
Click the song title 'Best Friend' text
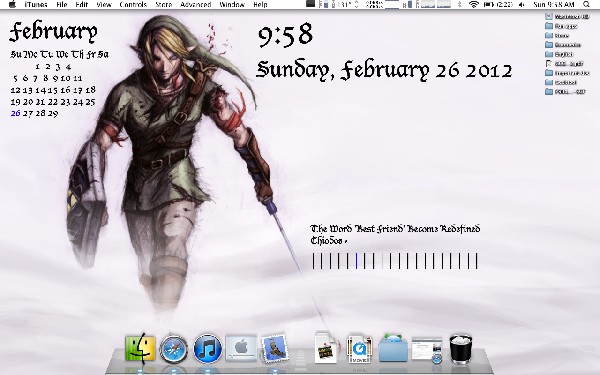(x=395, y=229)
